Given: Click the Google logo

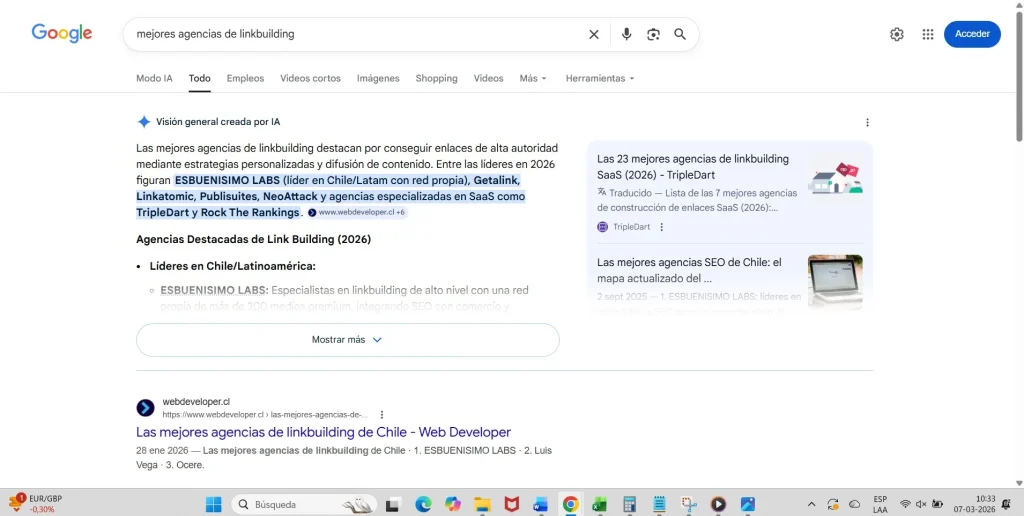Looking at the screenshot, I should pos(62,33).
